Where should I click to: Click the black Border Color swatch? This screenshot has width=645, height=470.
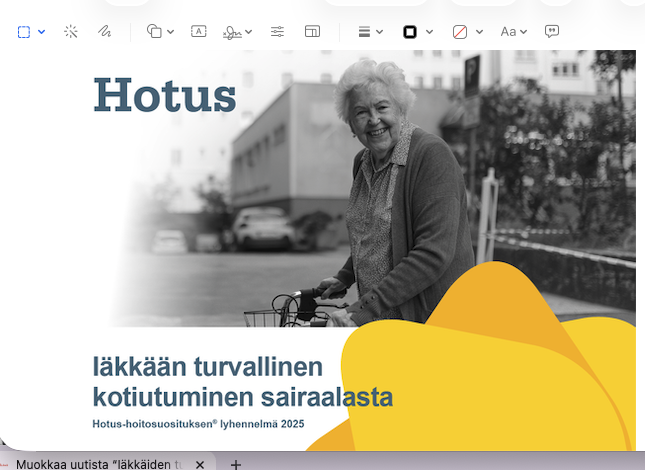[410, 32]
